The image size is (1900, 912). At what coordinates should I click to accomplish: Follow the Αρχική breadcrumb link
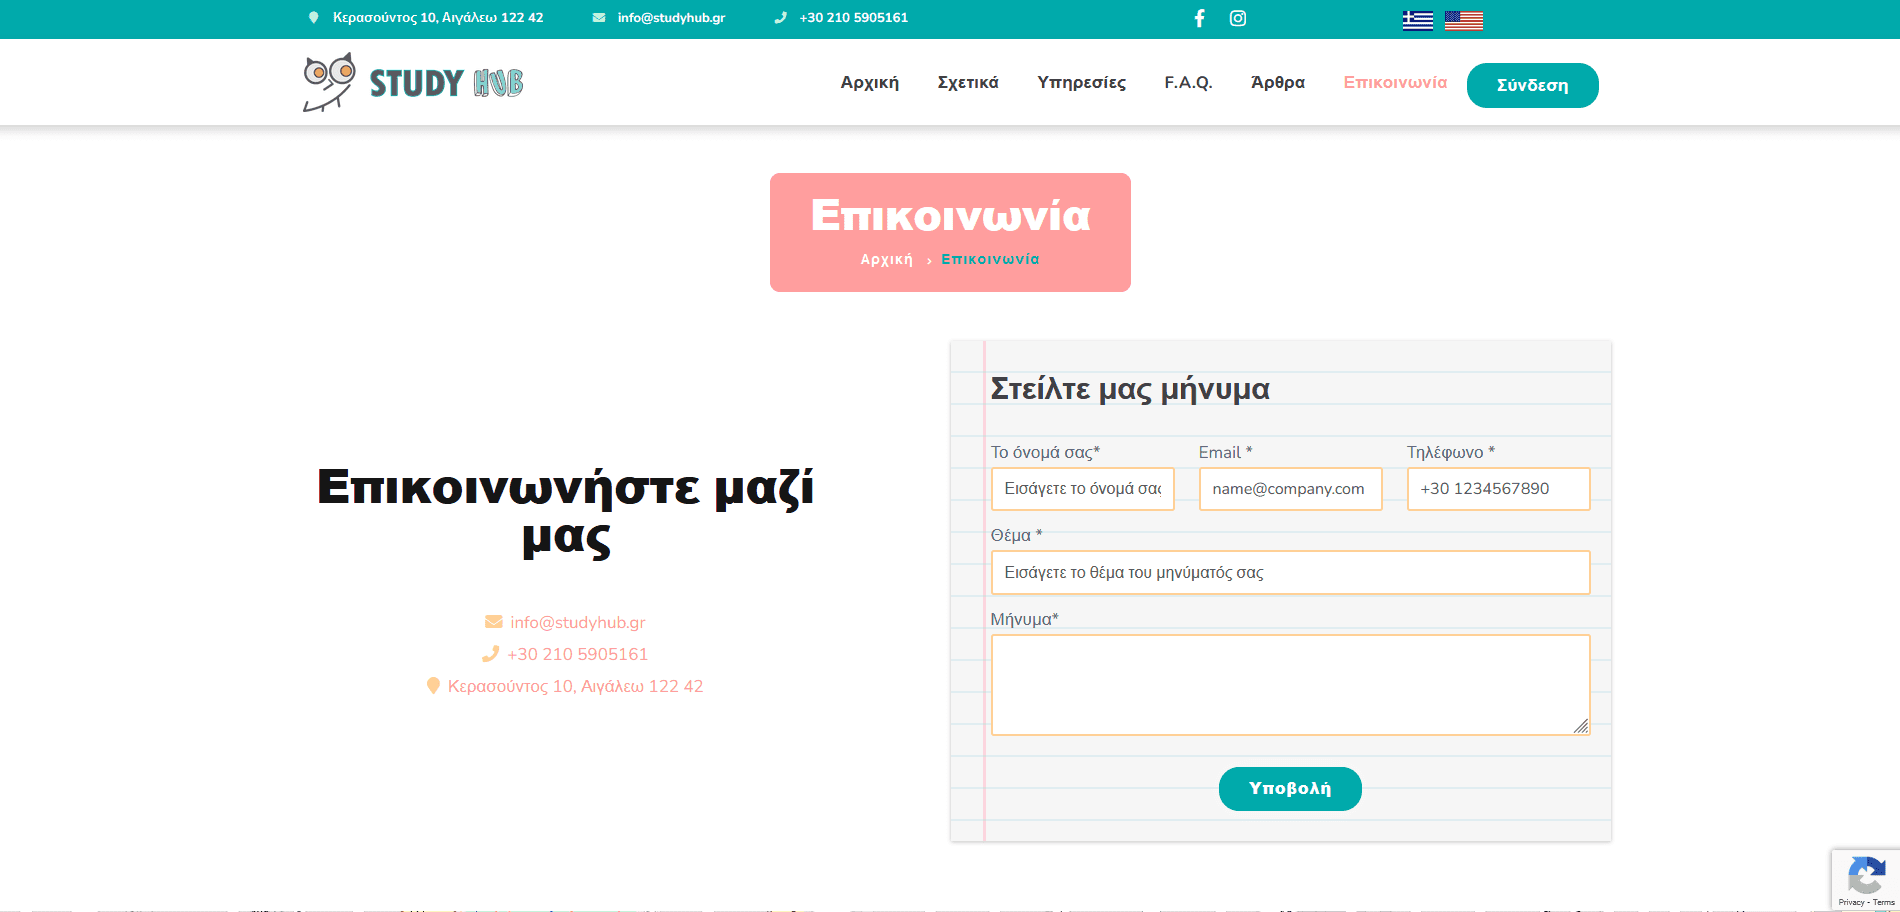click(x=887, y=260)
